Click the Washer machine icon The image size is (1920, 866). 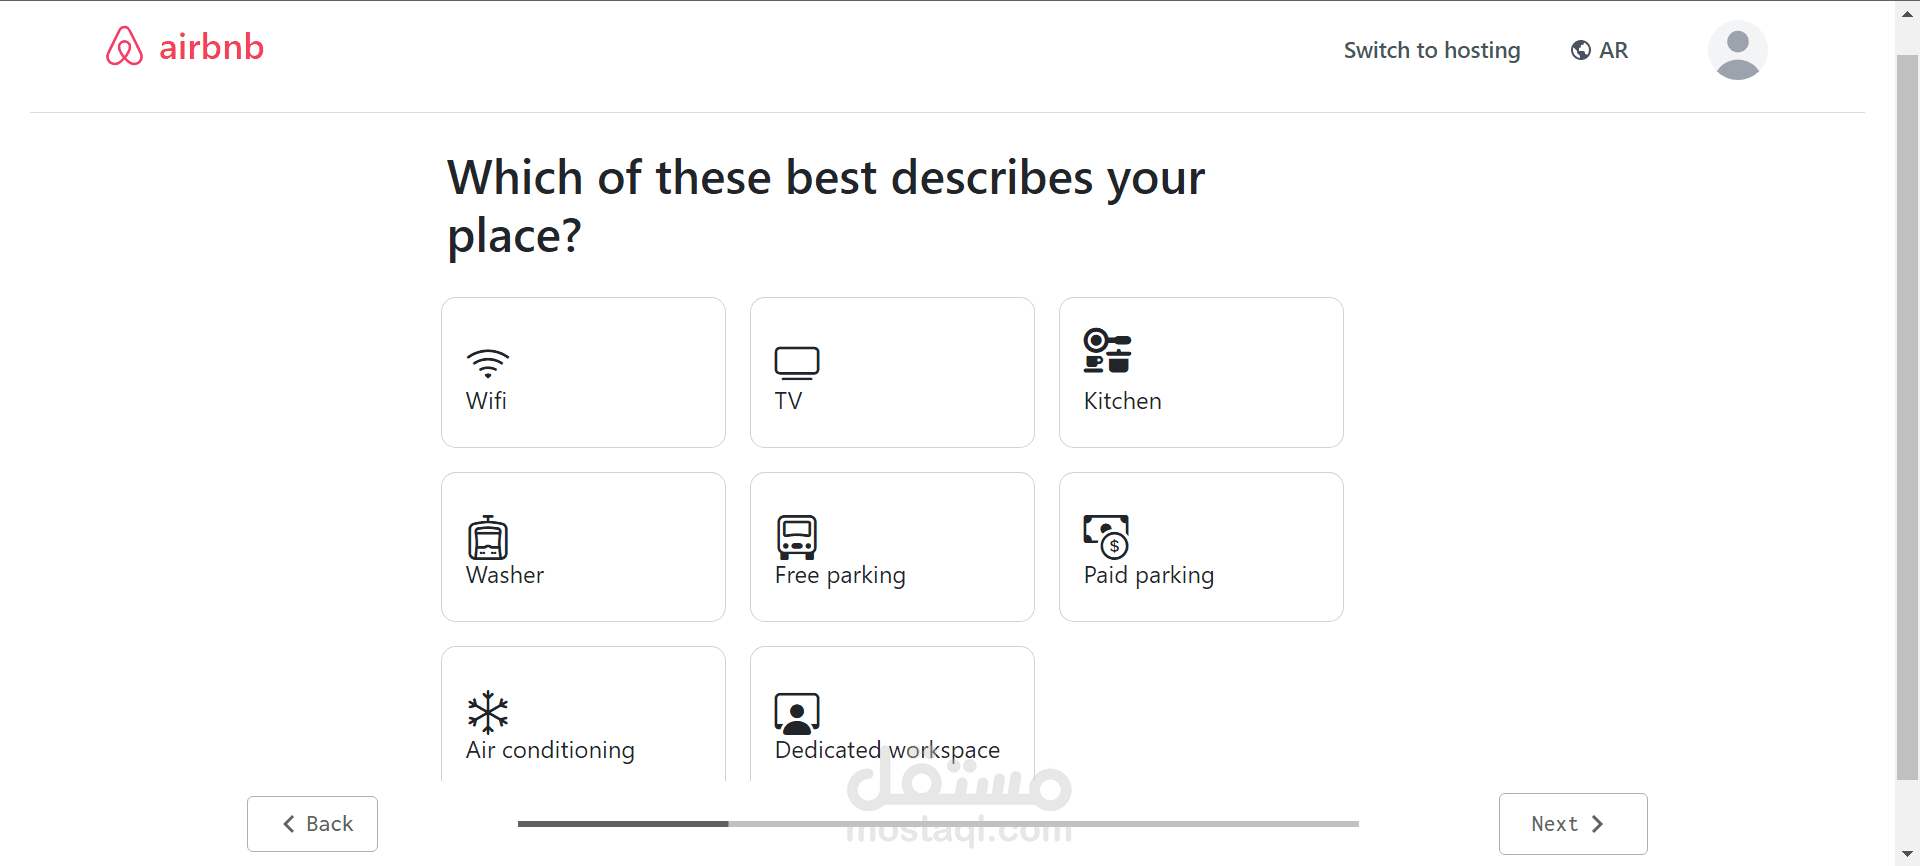click(488, 538)
